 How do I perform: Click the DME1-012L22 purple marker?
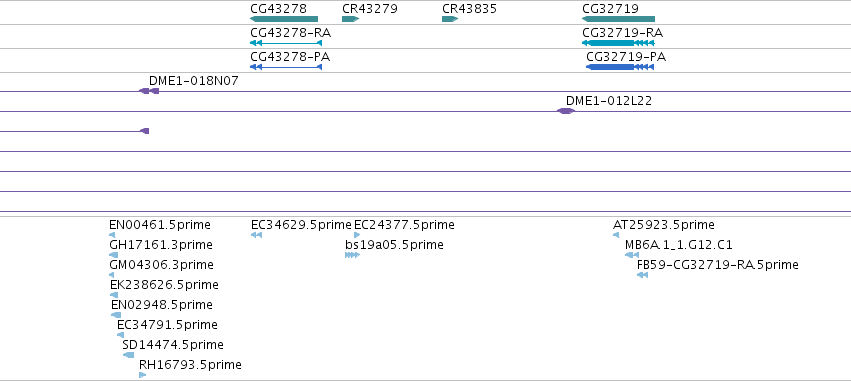coord(566,111)
